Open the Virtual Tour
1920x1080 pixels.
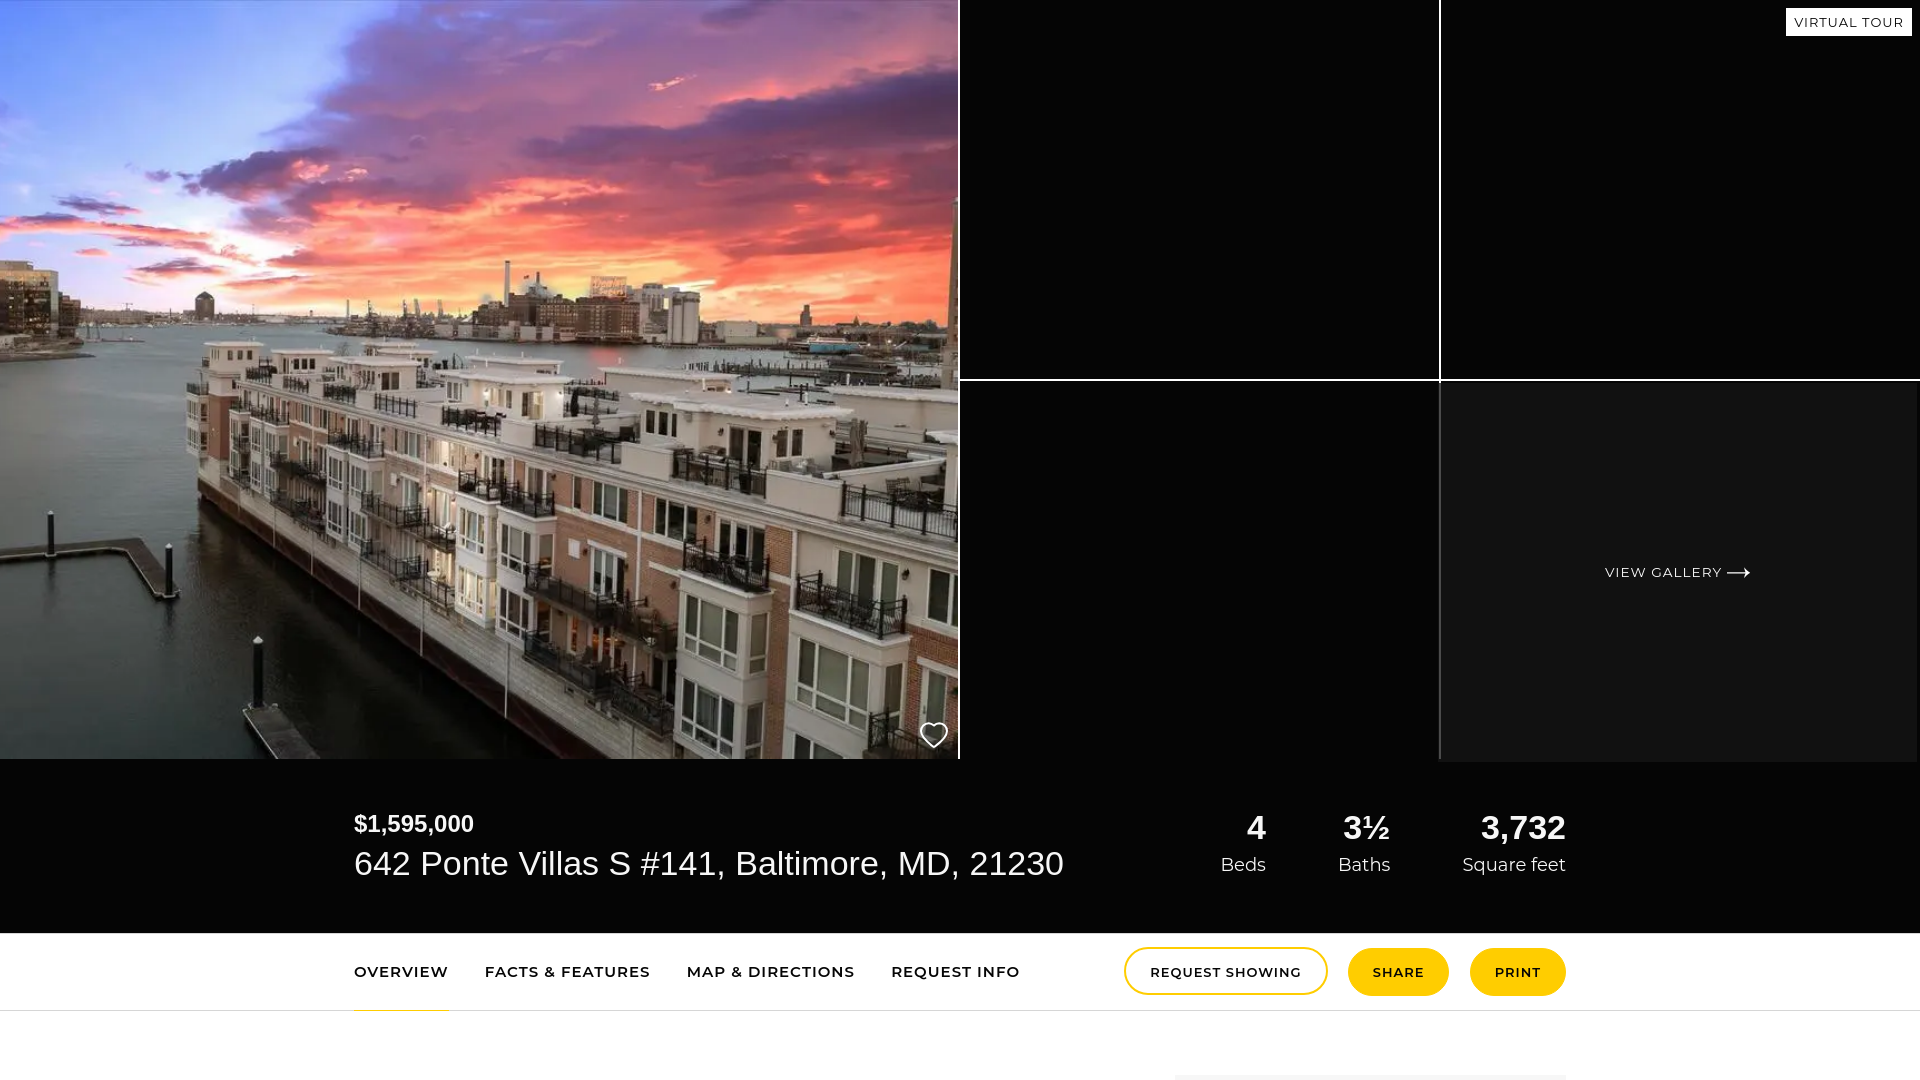[x=1848, y=22]
